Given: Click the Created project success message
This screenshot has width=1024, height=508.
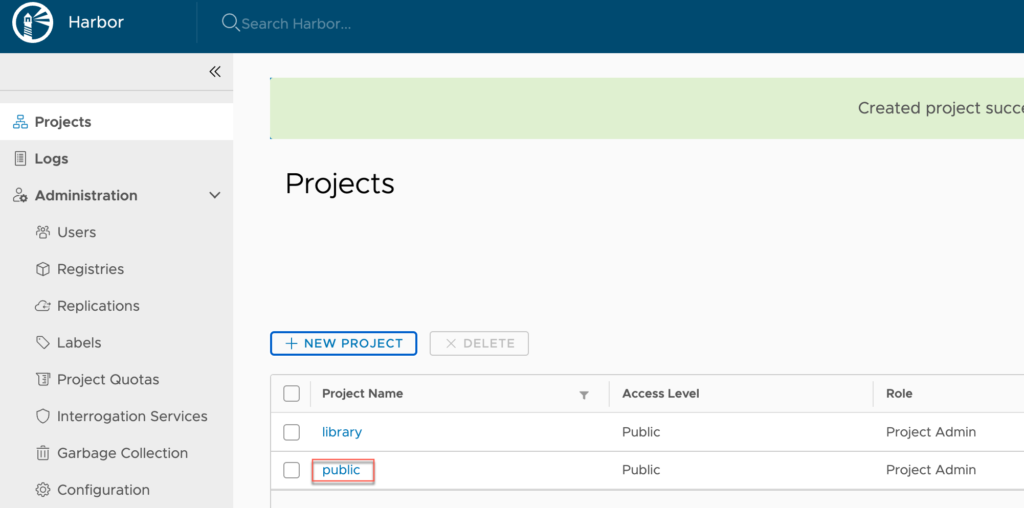Looking at the screenshot, I should (940, 108).
